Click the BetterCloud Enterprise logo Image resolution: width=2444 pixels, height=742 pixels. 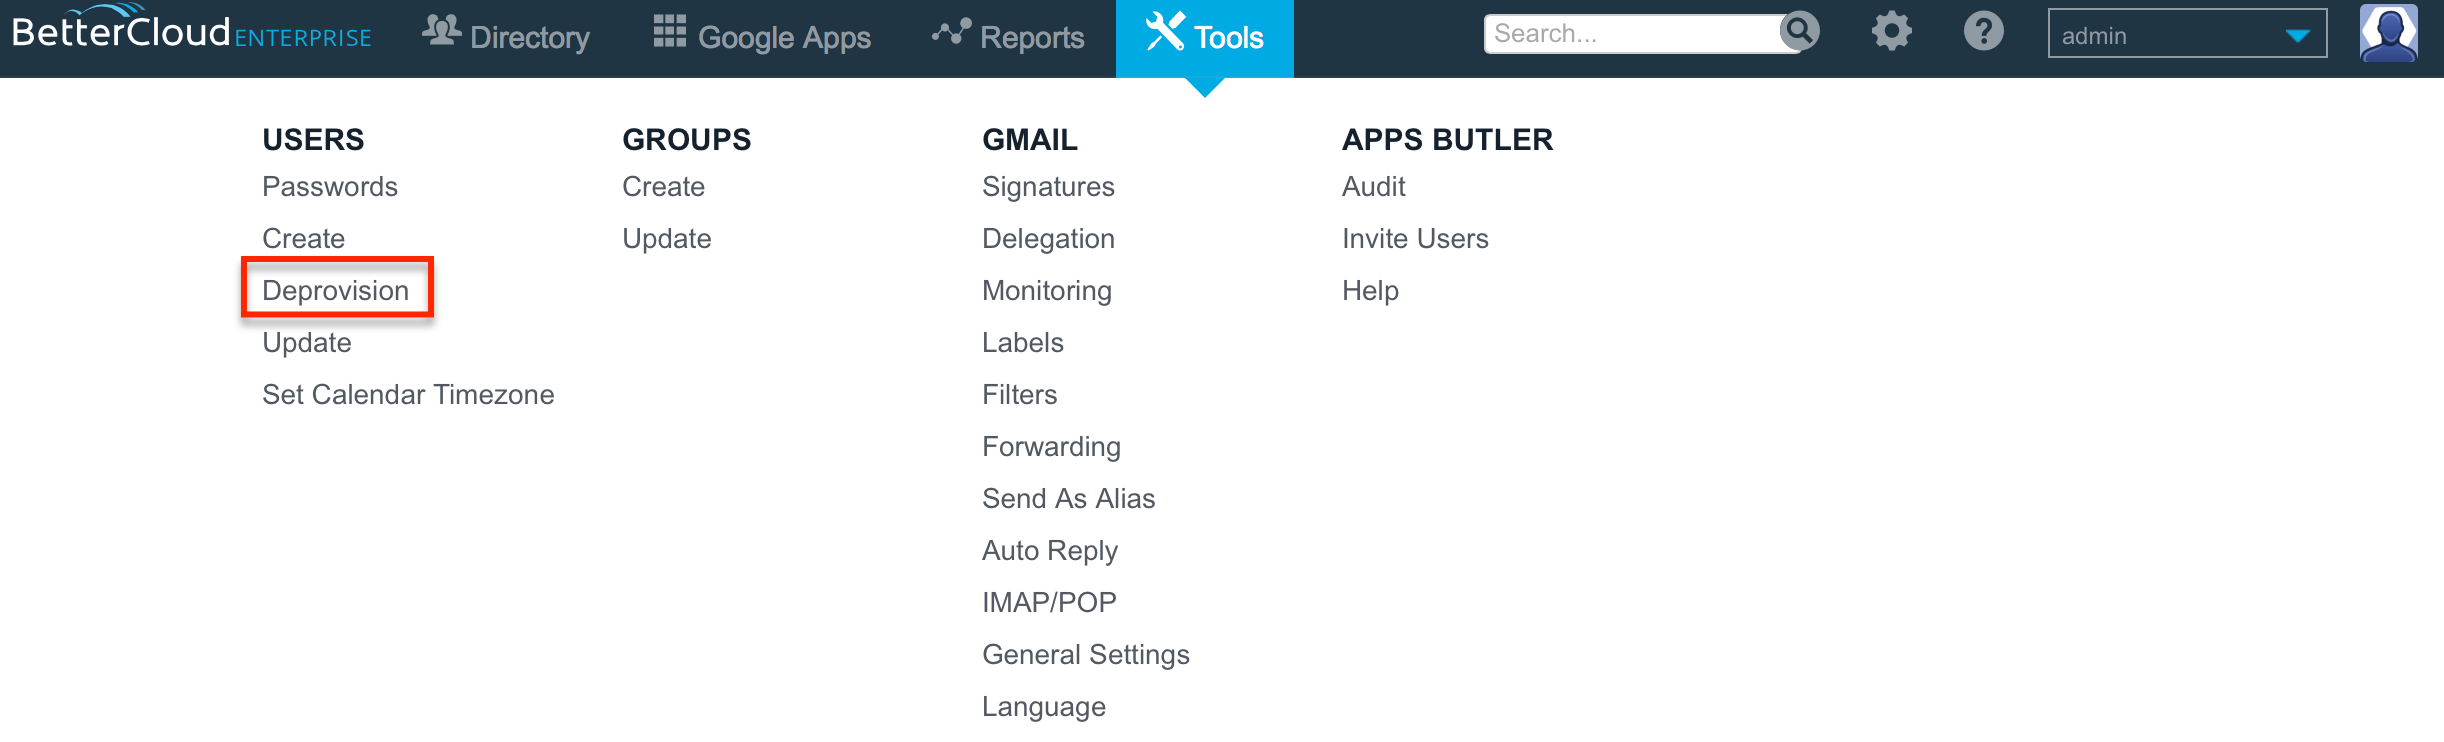click(191, 28)
